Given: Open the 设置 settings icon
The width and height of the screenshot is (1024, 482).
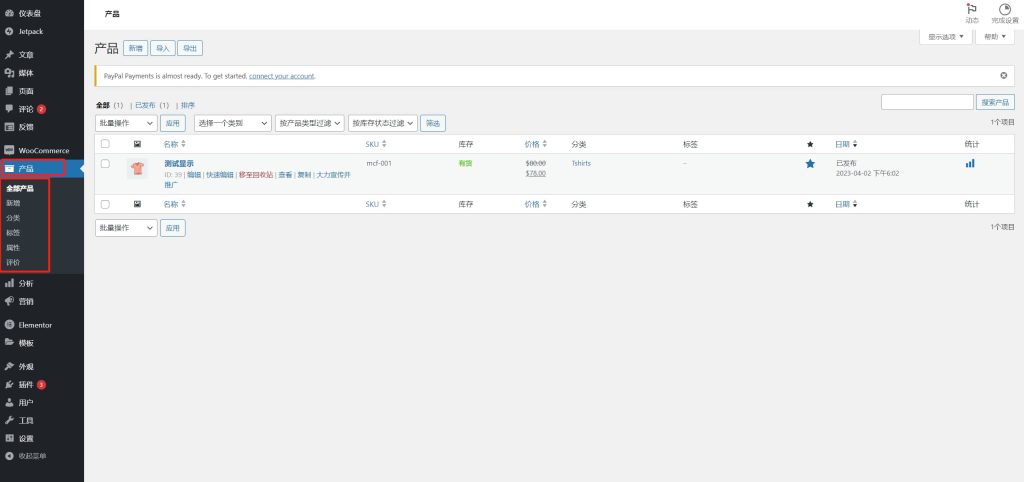Looking at the screenshot, I should click(9, 438).
